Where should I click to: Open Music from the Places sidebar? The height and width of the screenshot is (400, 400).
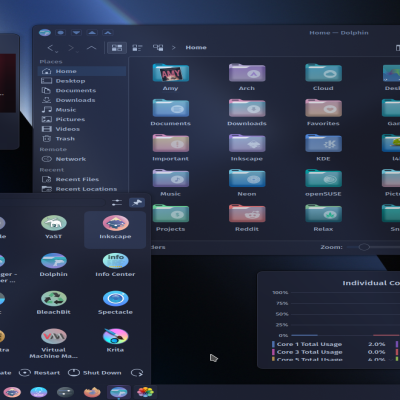pos(82,110)
